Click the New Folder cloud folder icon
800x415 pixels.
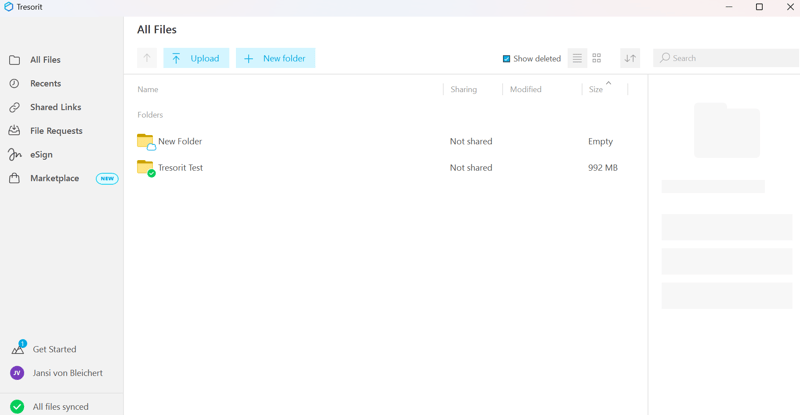coord(146,141)
